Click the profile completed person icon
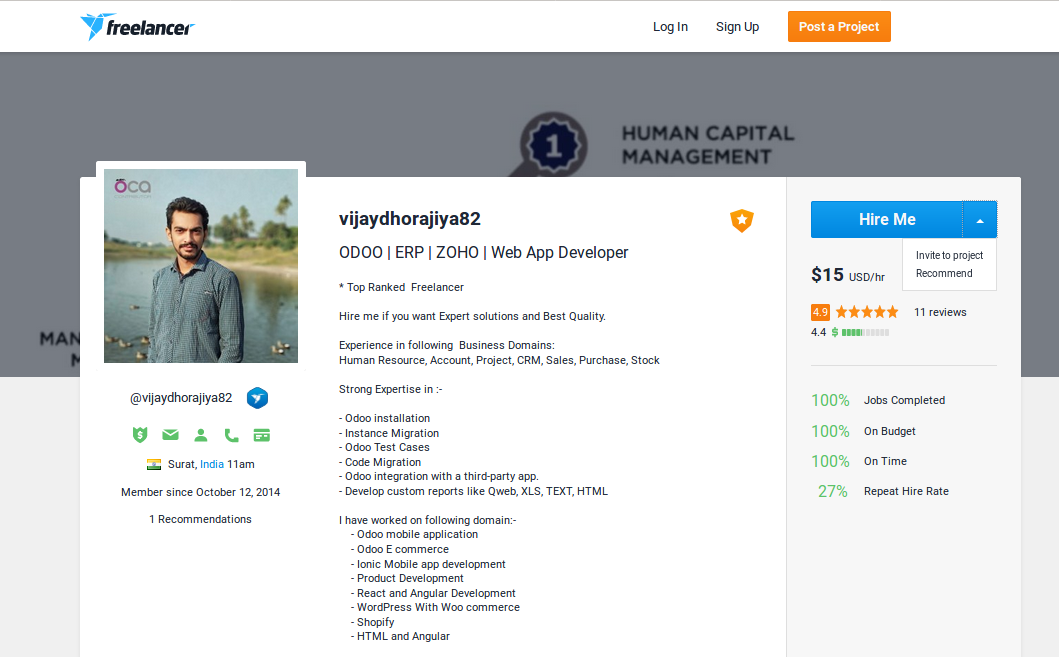Viewport: 1059px width, 657px height. 201,435
